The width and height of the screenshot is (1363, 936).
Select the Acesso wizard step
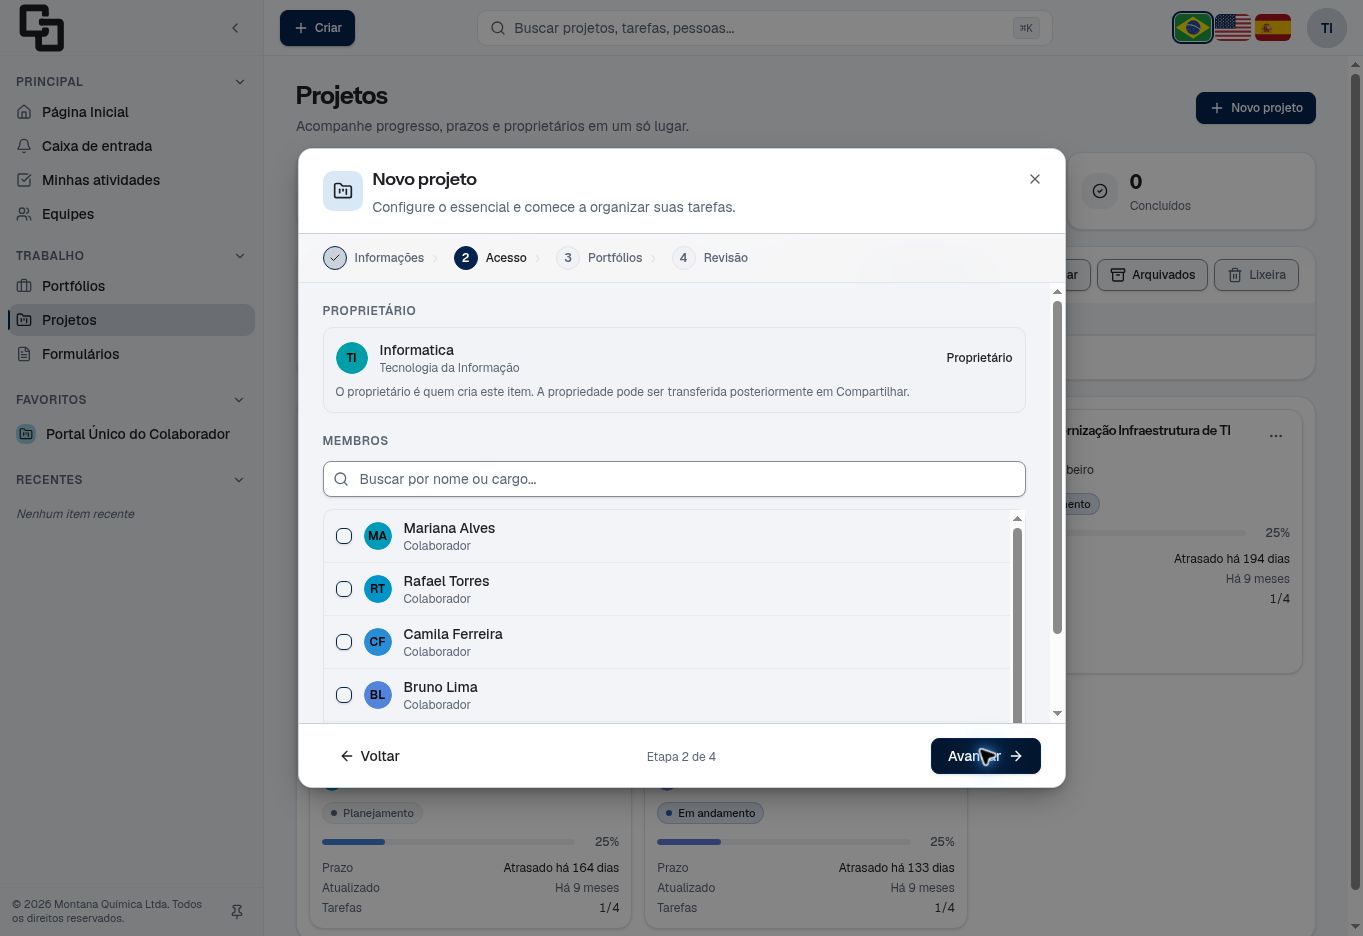[x=491, y=258]
